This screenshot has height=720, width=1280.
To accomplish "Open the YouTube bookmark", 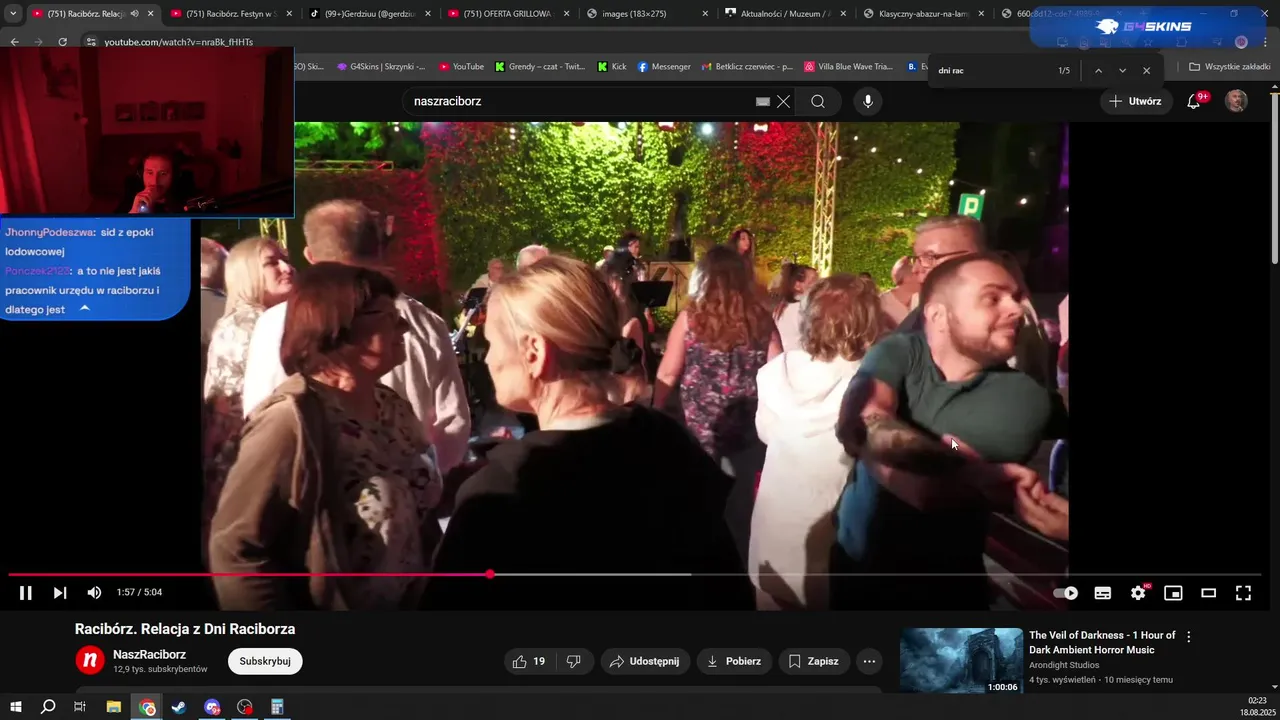I will [x=461, y=67].
